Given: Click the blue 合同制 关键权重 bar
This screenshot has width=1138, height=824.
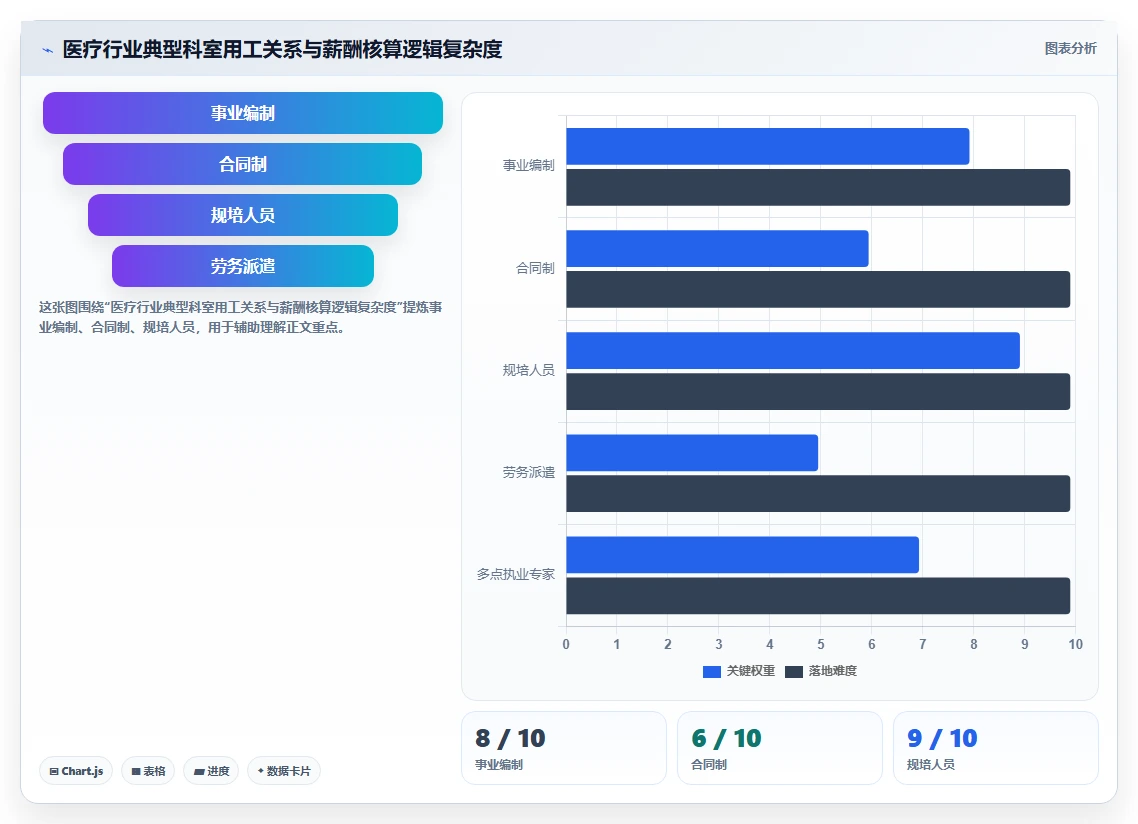Looking at the screenshot, I should click(x=717, y=248).
